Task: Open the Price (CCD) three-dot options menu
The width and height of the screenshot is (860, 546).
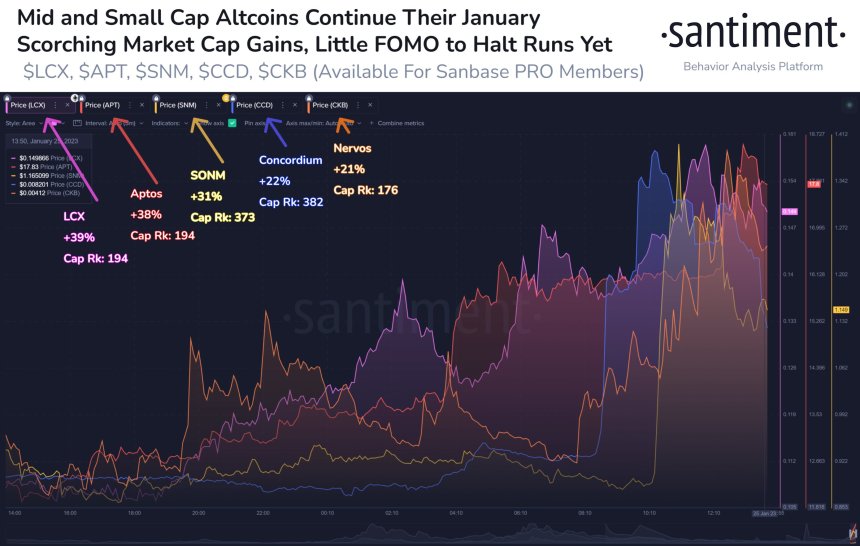Action: (283, 105)
